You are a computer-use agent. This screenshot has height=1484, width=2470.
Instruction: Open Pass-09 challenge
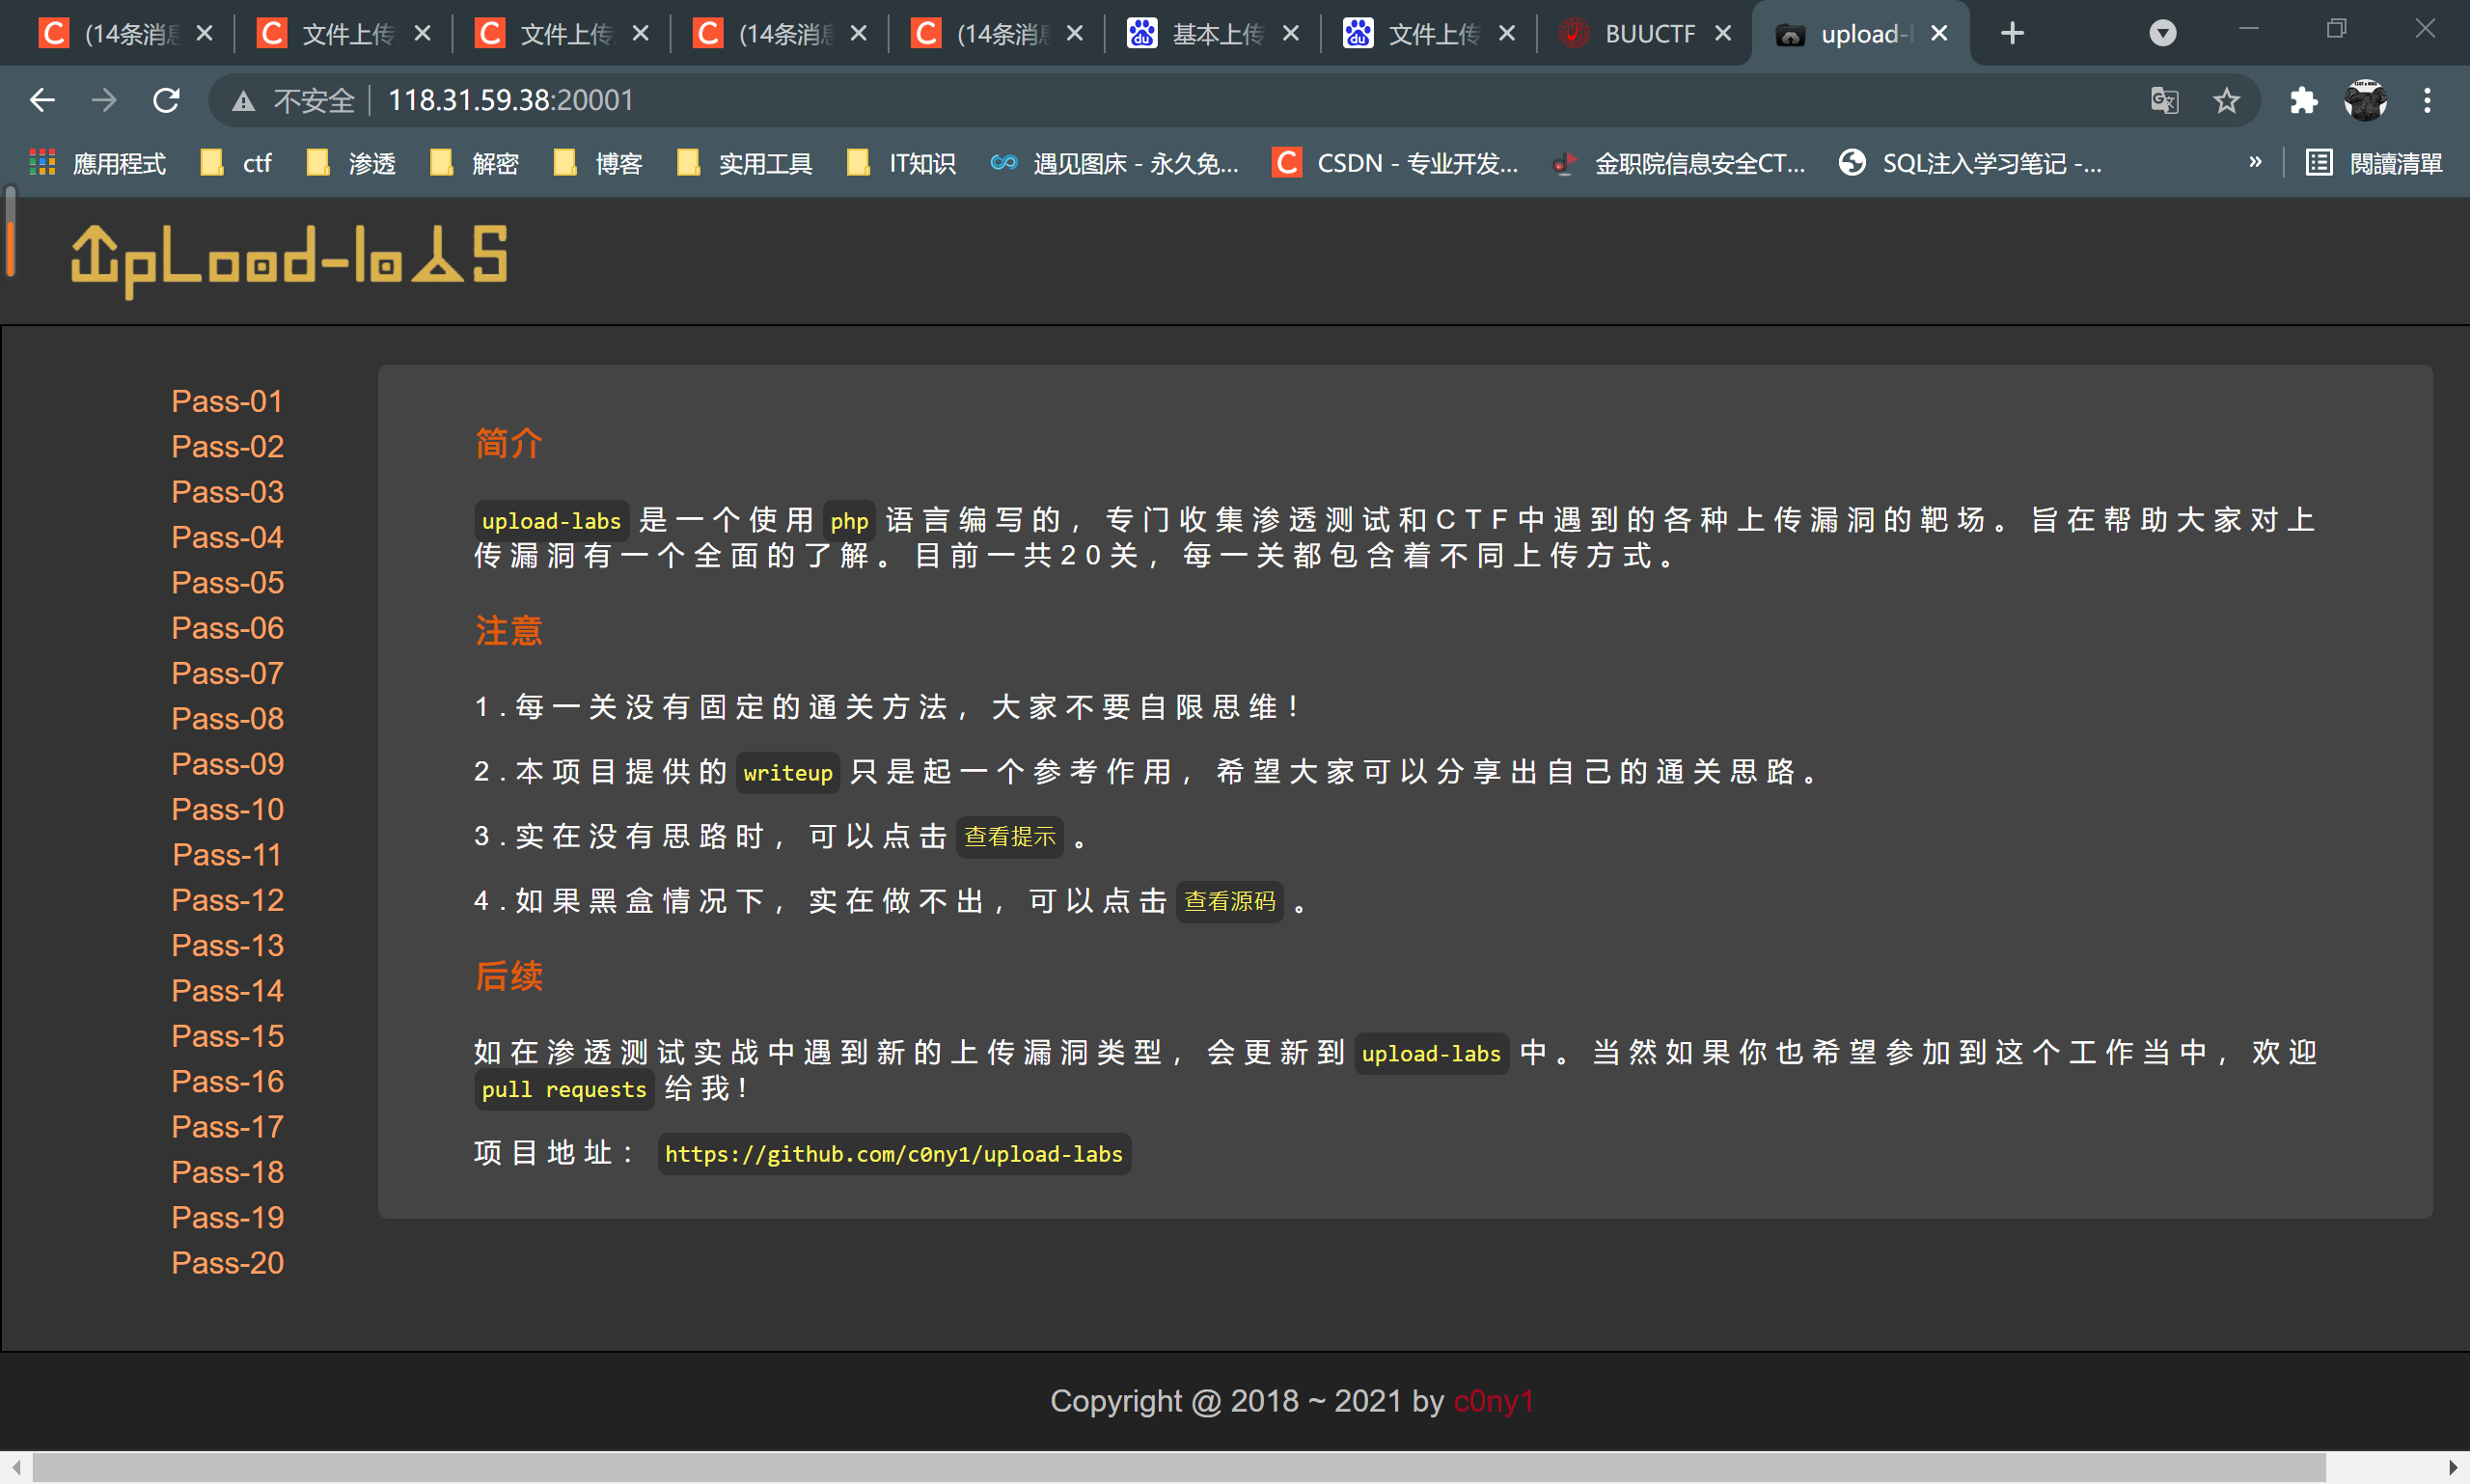[227, 764]
